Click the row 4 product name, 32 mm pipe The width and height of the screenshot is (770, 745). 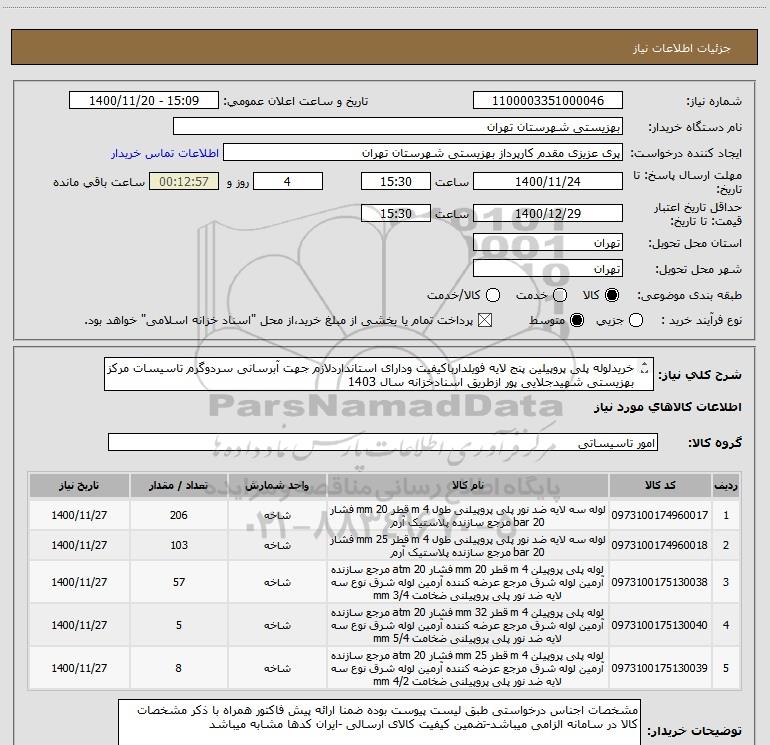pos(468,625)
